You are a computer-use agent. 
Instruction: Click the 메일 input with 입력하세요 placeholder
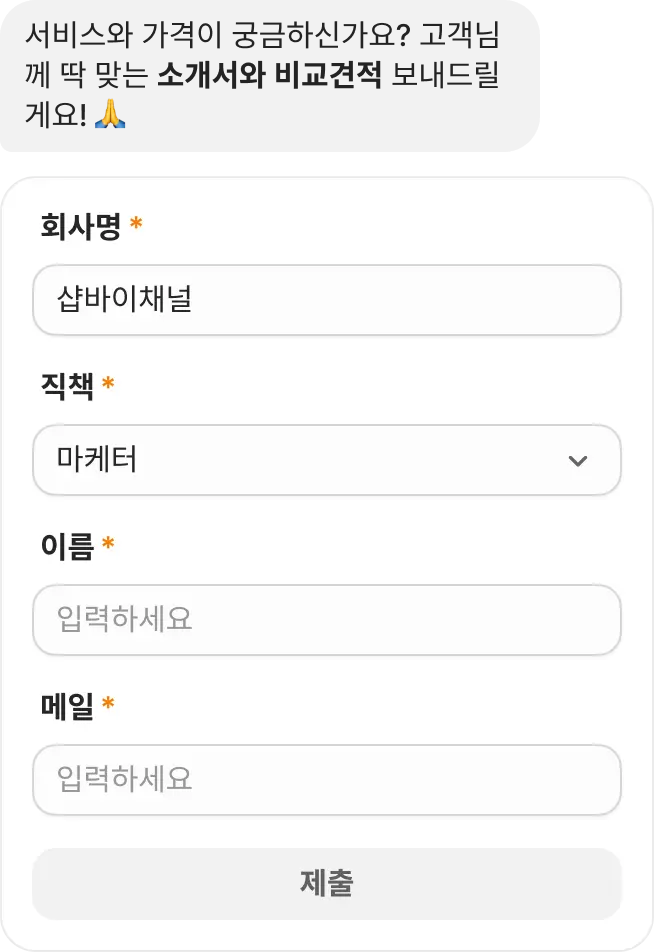pyautogui.click(x=327, y=780)
